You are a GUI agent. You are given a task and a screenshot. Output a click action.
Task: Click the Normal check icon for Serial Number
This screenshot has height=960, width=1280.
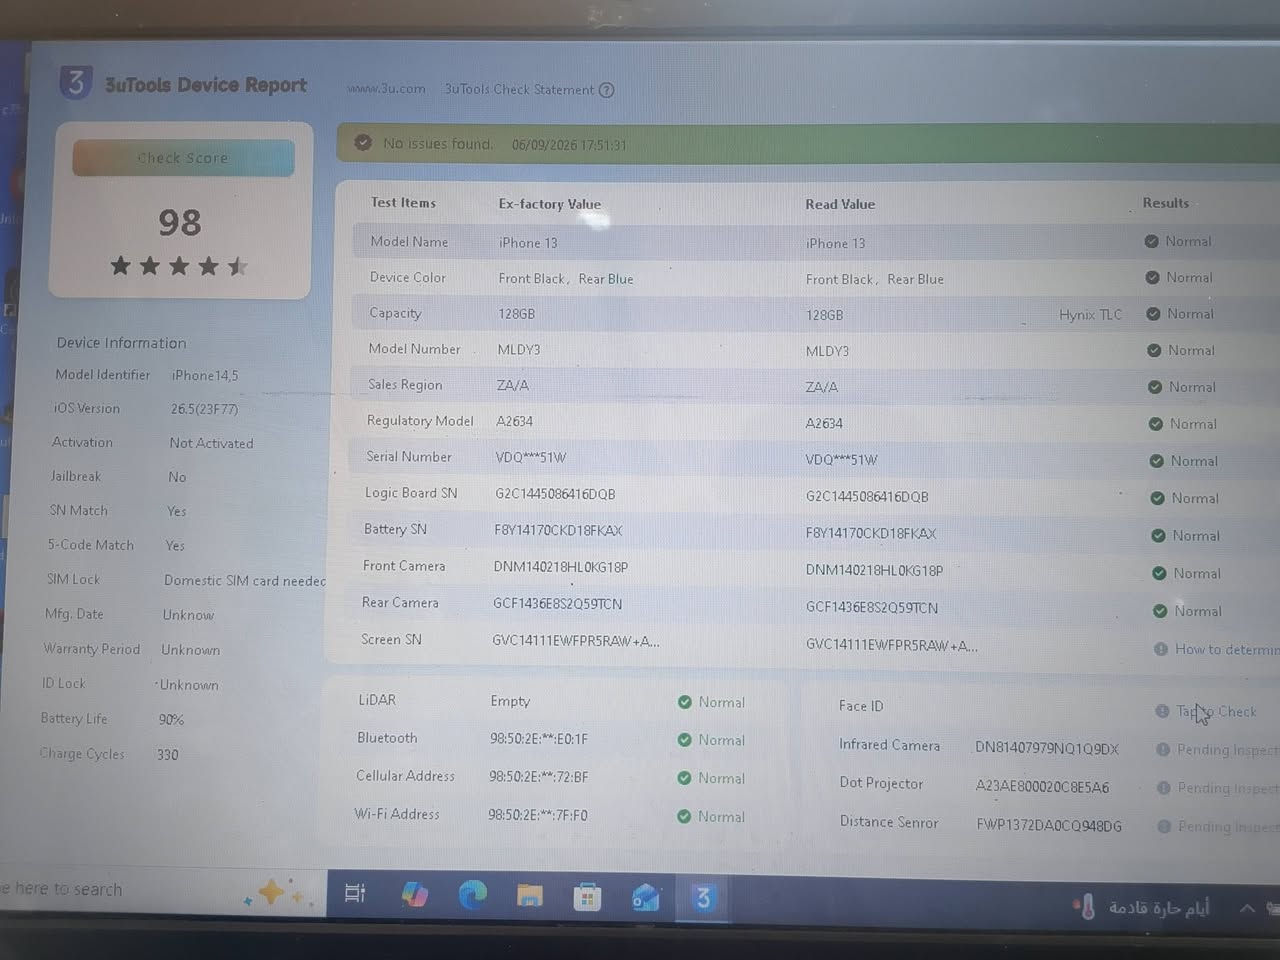pos(1157,461)
